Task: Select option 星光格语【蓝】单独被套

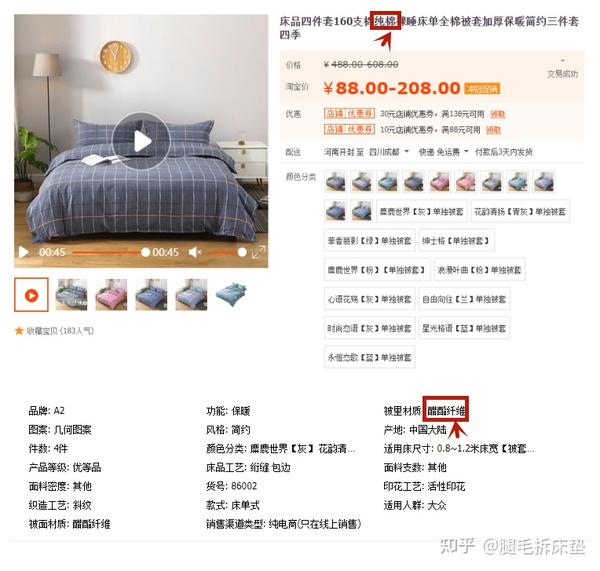Action: click(x=464, y=328)
